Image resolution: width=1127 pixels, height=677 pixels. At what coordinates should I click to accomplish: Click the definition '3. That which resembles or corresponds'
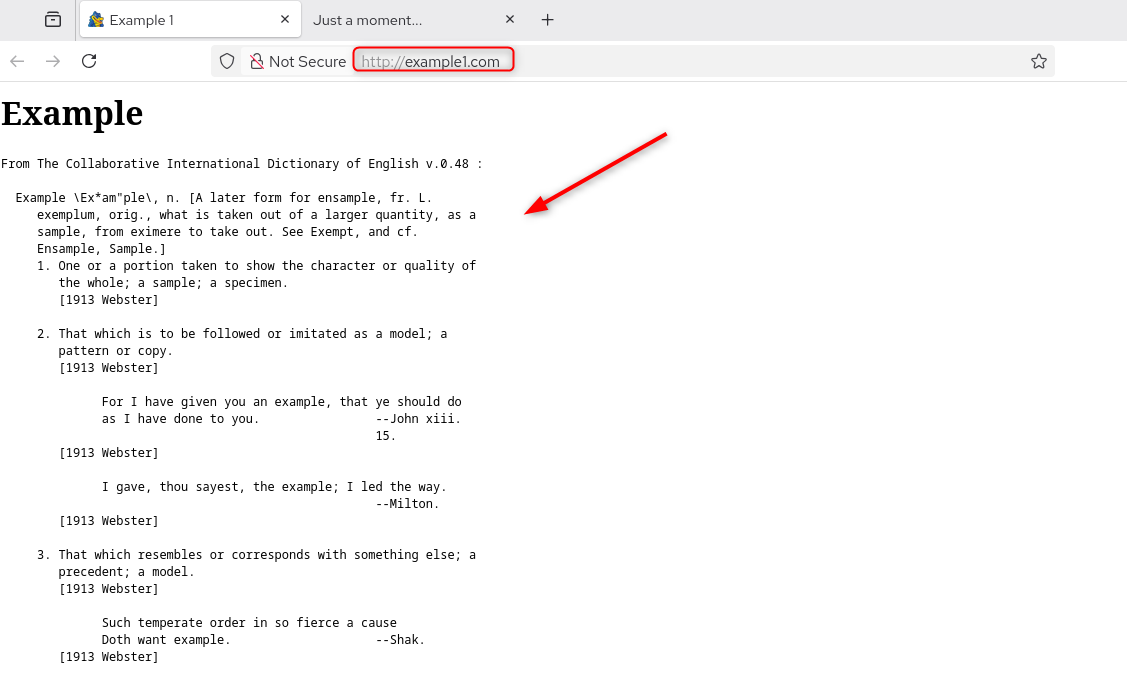(257, 555)
